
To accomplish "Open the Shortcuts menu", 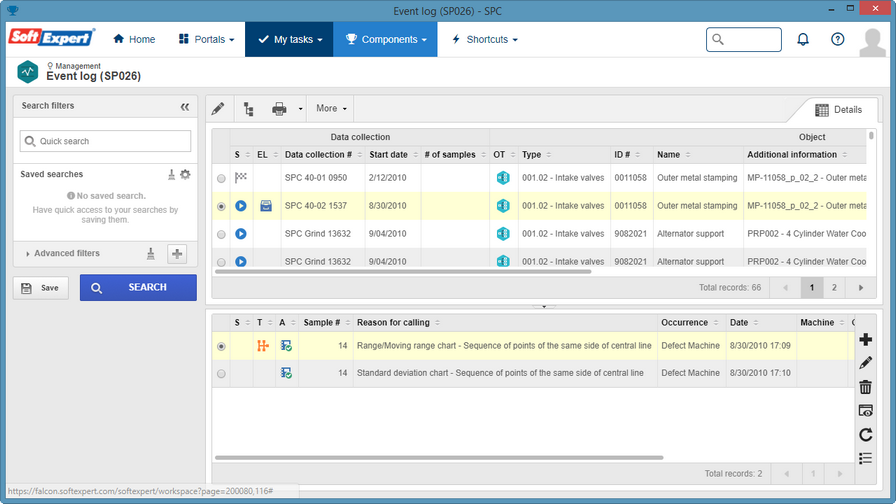I will point(485,39).
